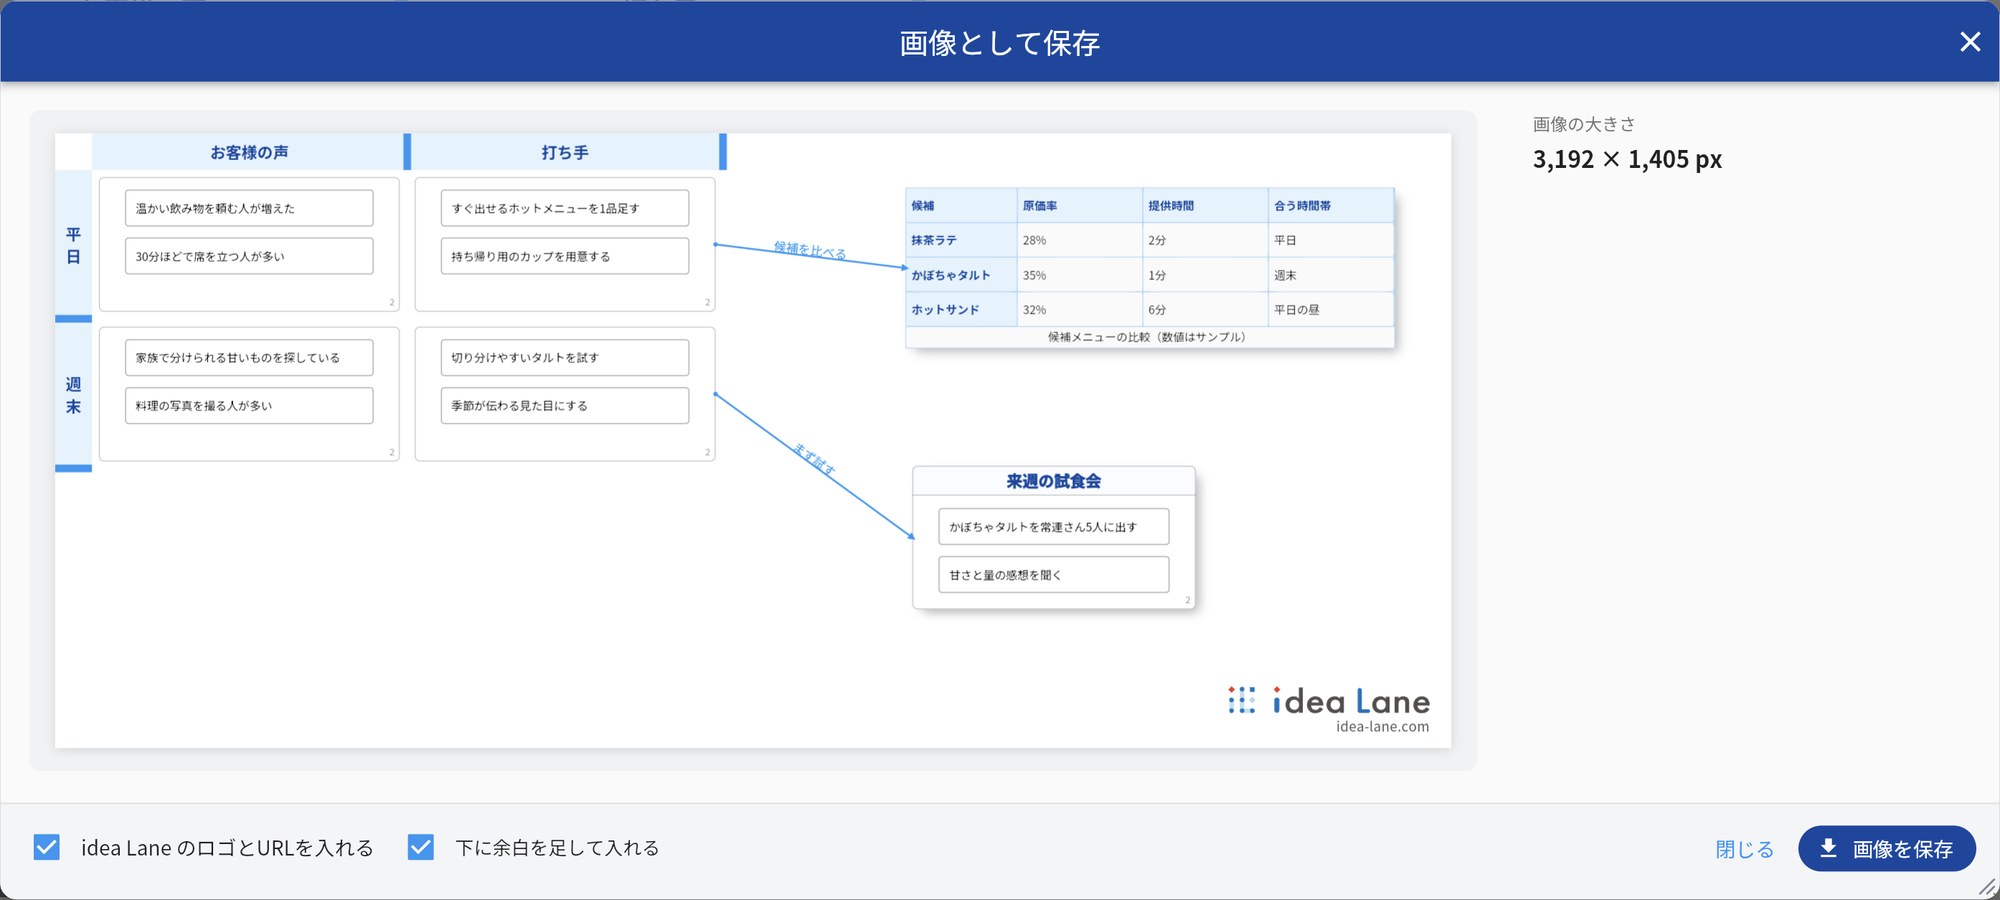Click the 画像として保存 dialog title
The height and width of the screenshot is (900, 2000).
coord(1000,43)
